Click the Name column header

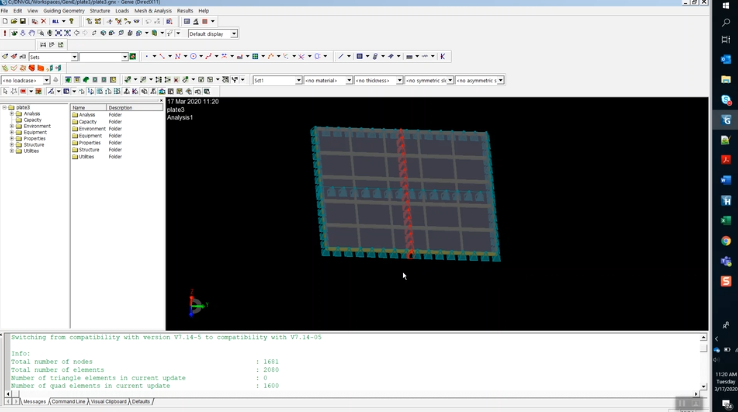(88, 107)
